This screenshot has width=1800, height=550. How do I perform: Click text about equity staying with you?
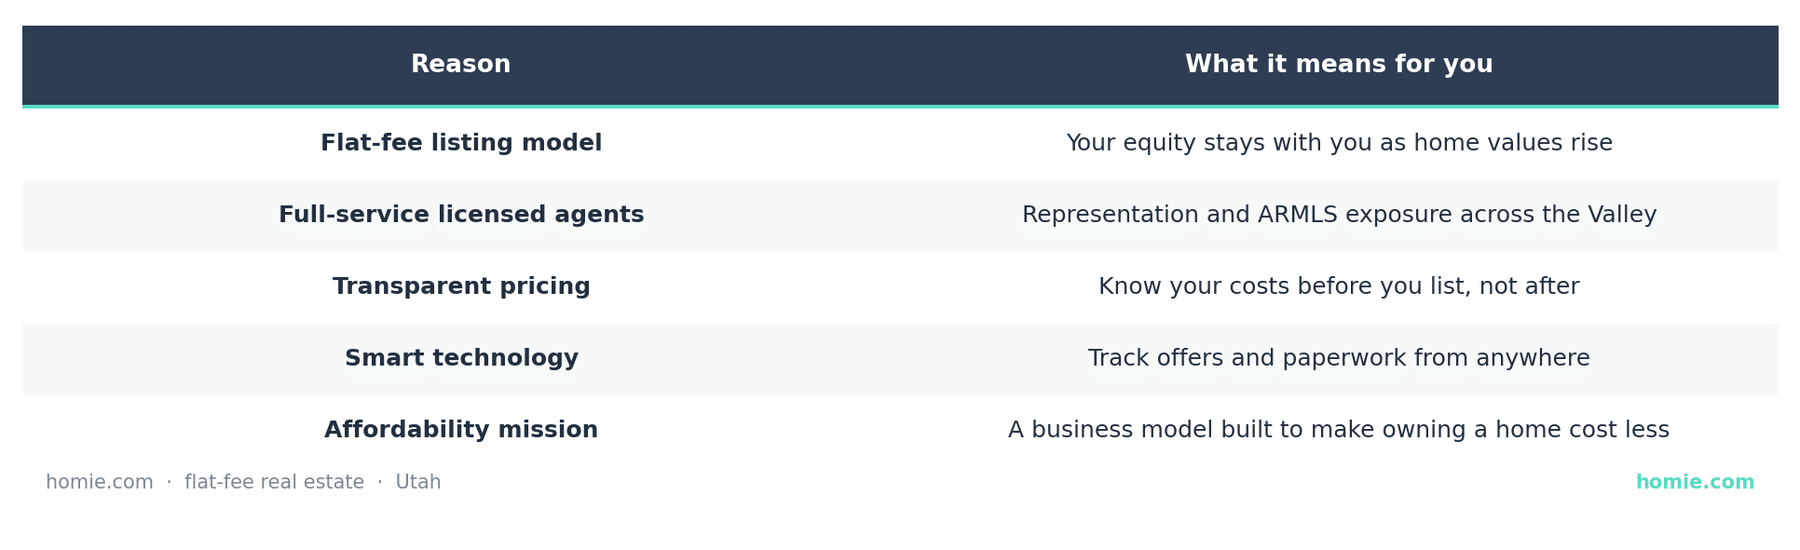(x=1339, y=143)
